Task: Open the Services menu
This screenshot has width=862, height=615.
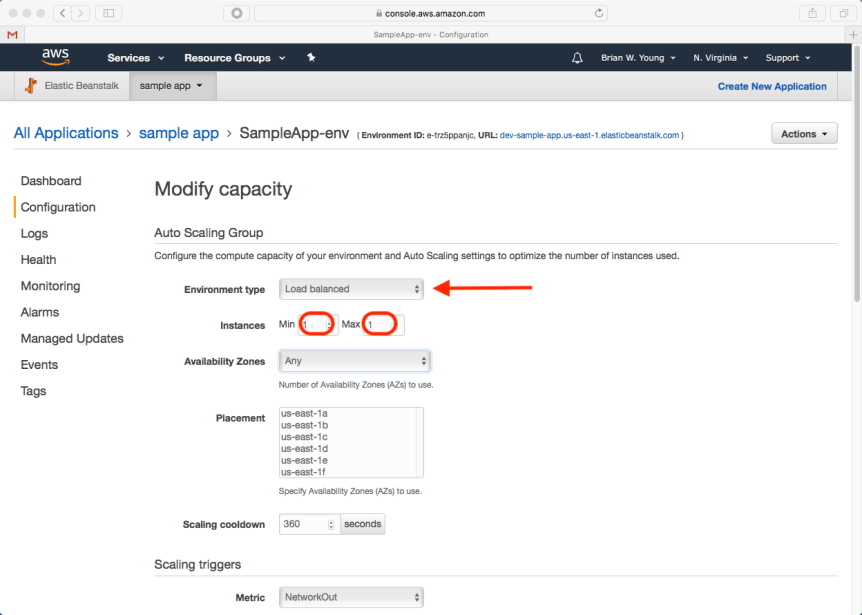Action: click(x=135, y=58)
